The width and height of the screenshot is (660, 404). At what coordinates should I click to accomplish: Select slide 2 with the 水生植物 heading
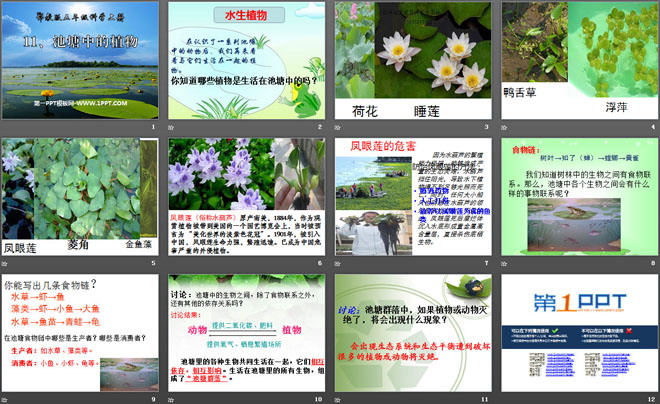(x=247, y=61)
